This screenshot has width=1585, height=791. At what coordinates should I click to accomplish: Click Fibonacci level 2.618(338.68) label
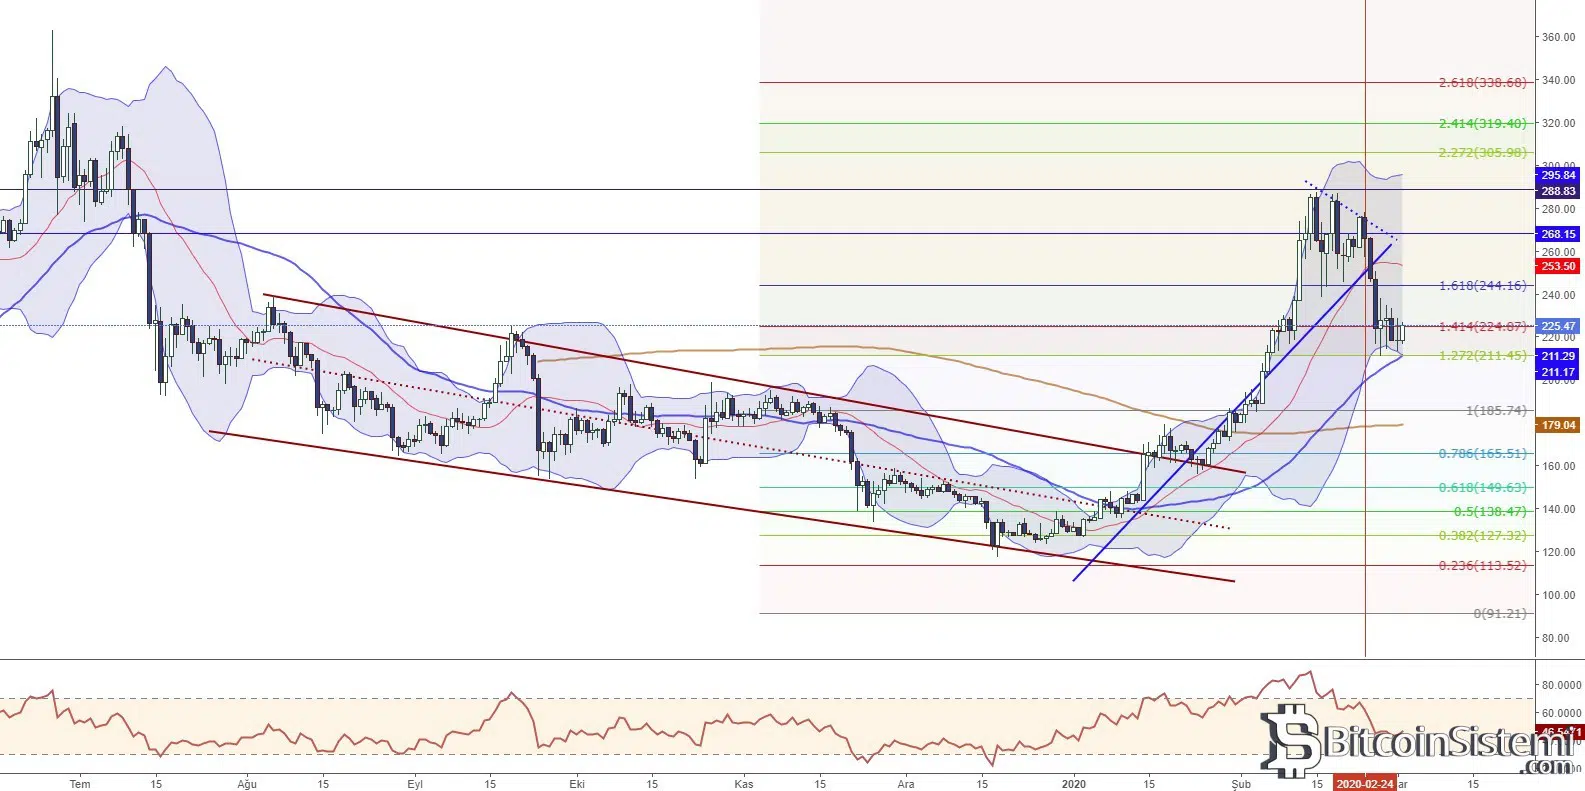[x=1482, y=83]
